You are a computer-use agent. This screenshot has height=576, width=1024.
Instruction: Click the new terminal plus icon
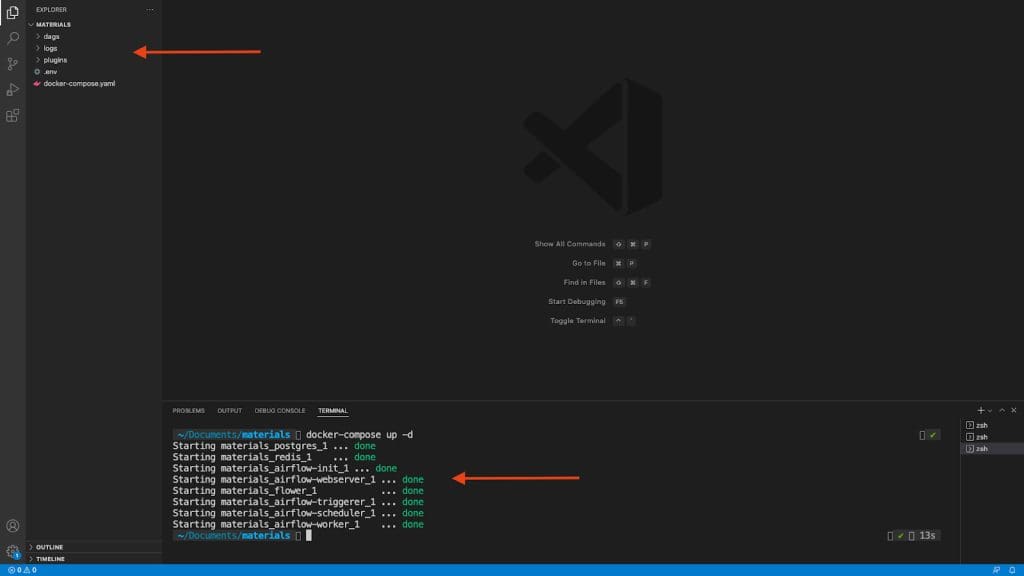point(981,411)
